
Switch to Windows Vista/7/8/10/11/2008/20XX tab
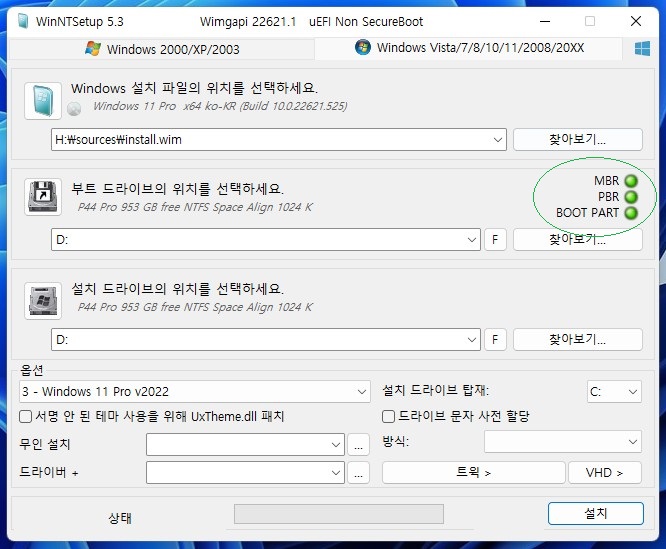click(469, 48)
